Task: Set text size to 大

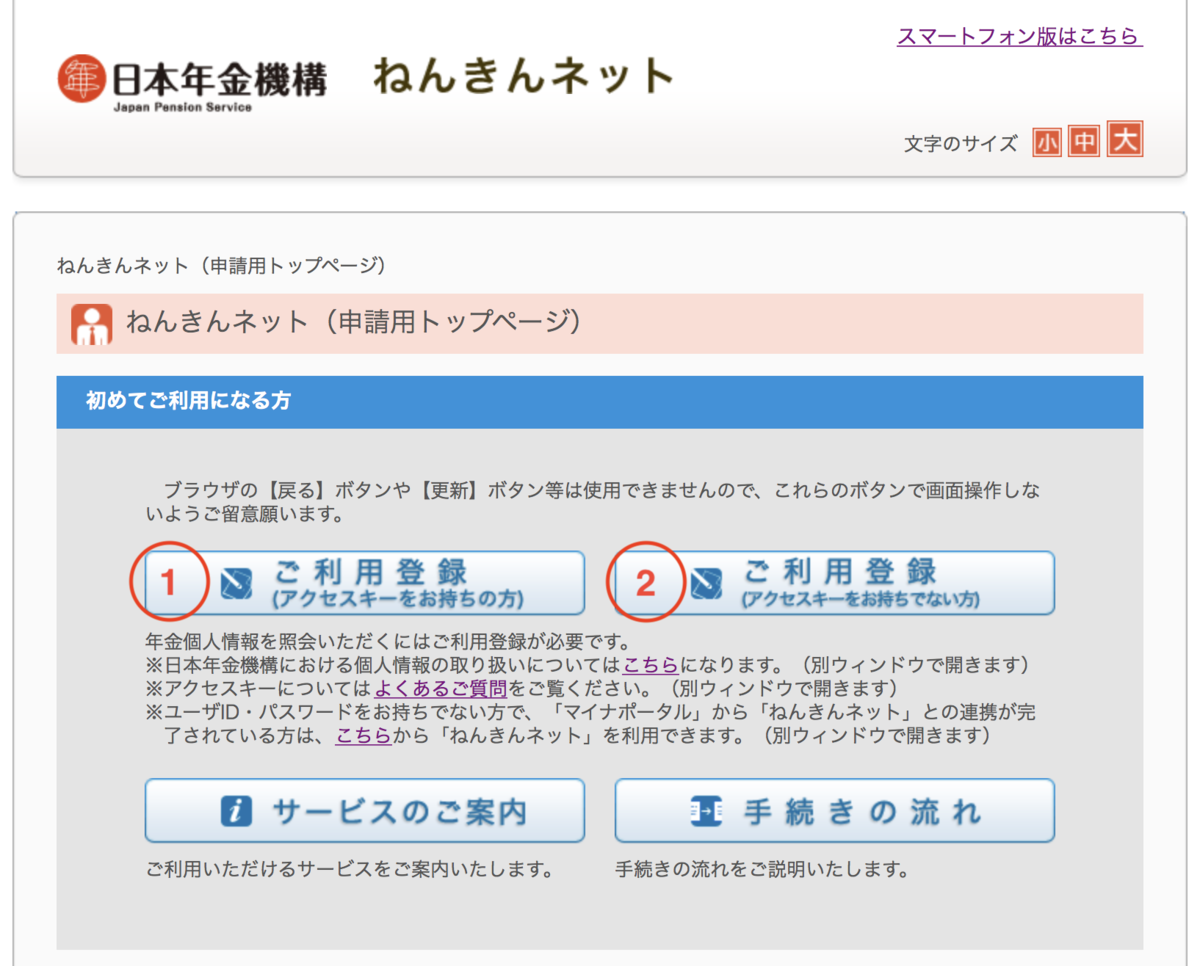Action: coord(1125,140)
